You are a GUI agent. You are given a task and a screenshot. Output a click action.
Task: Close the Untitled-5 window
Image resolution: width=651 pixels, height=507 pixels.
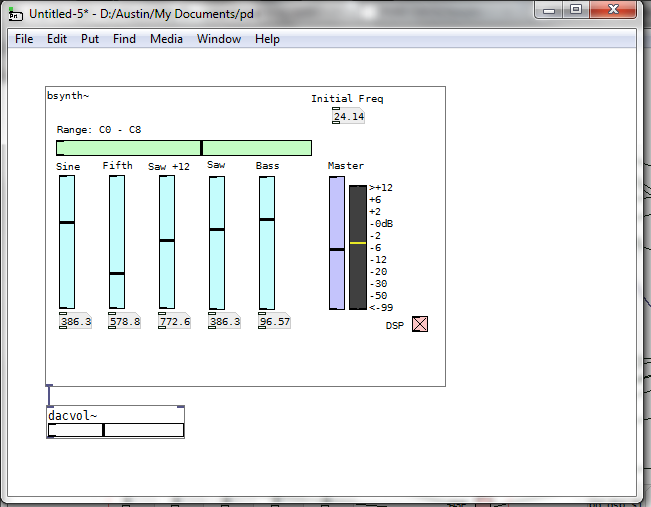(613, 10)
